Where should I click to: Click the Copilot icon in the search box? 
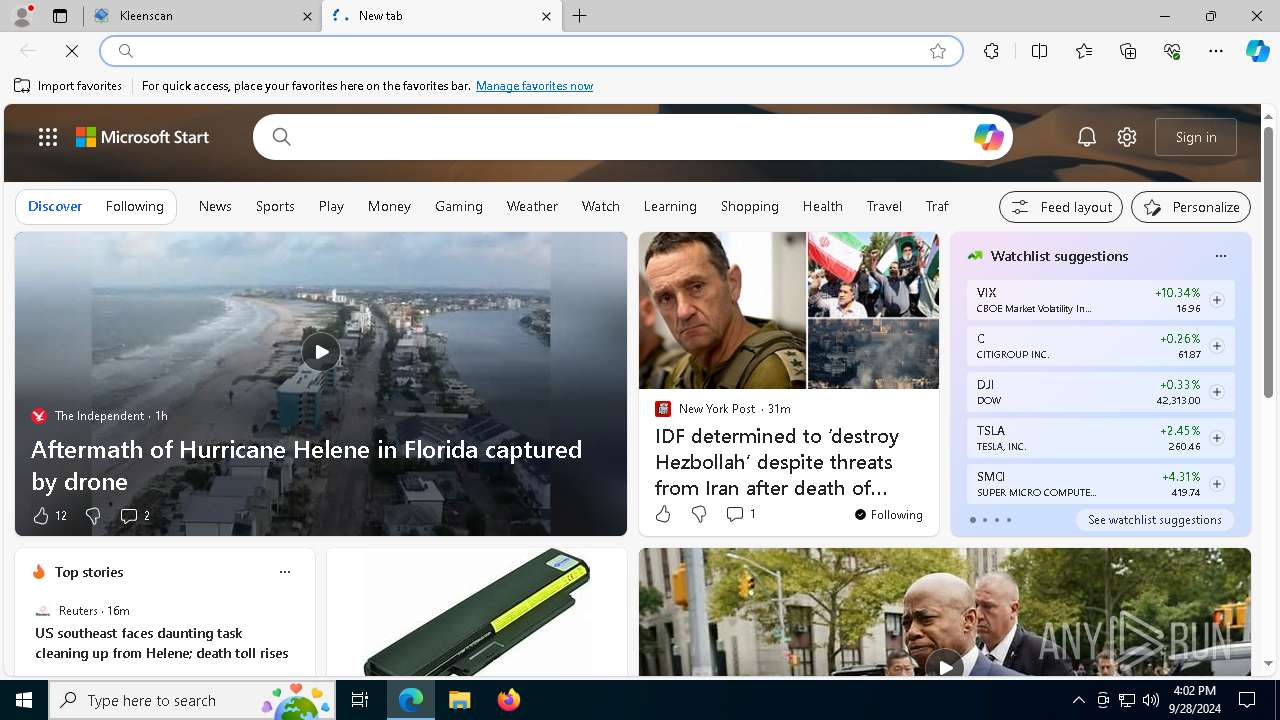(988, 137)
